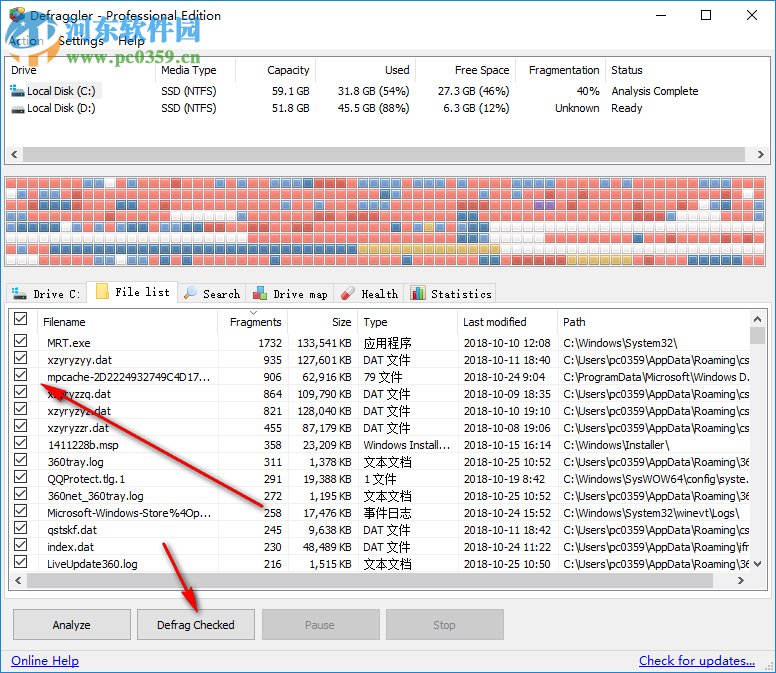Screen dimensions: 776x673
Task: Click the Search magnifier icon
Action: 190,293
